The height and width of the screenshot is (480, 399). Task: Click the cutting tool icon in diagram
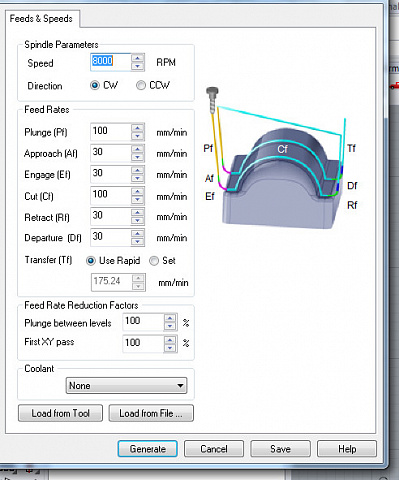click(x=212, y=100)
